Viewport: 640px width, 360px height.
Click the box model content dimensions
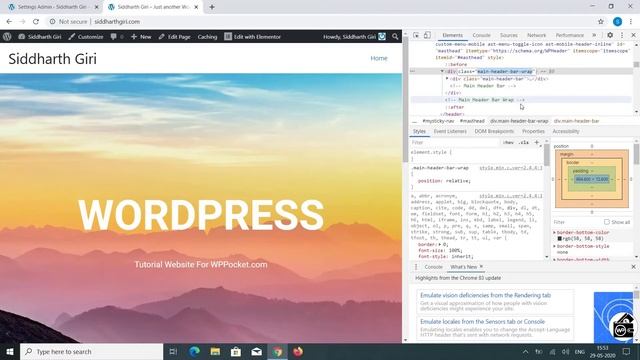[x=591, y=179]
